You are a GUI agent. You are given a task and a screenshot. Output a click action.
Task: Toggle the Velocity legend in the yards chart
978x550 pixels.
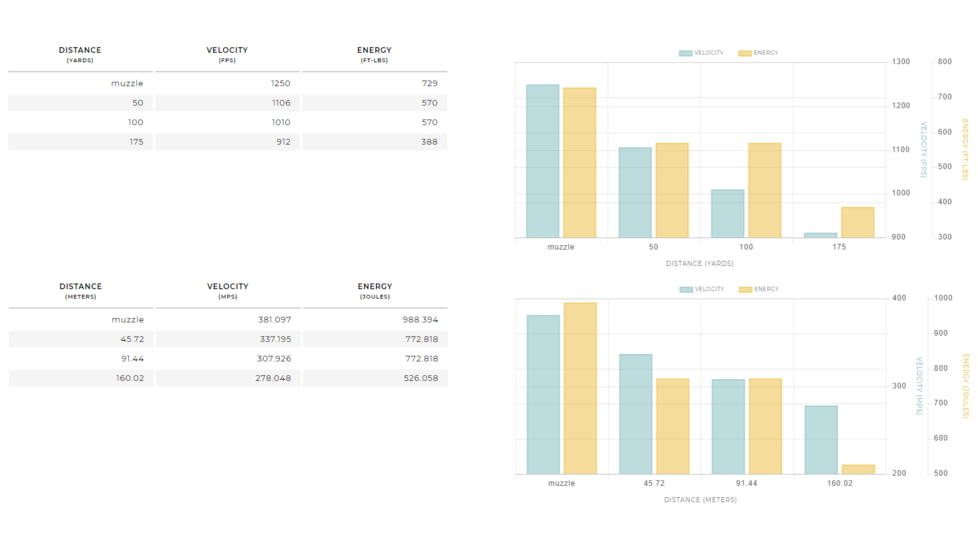pyautogui.click(x=701, y=53)
